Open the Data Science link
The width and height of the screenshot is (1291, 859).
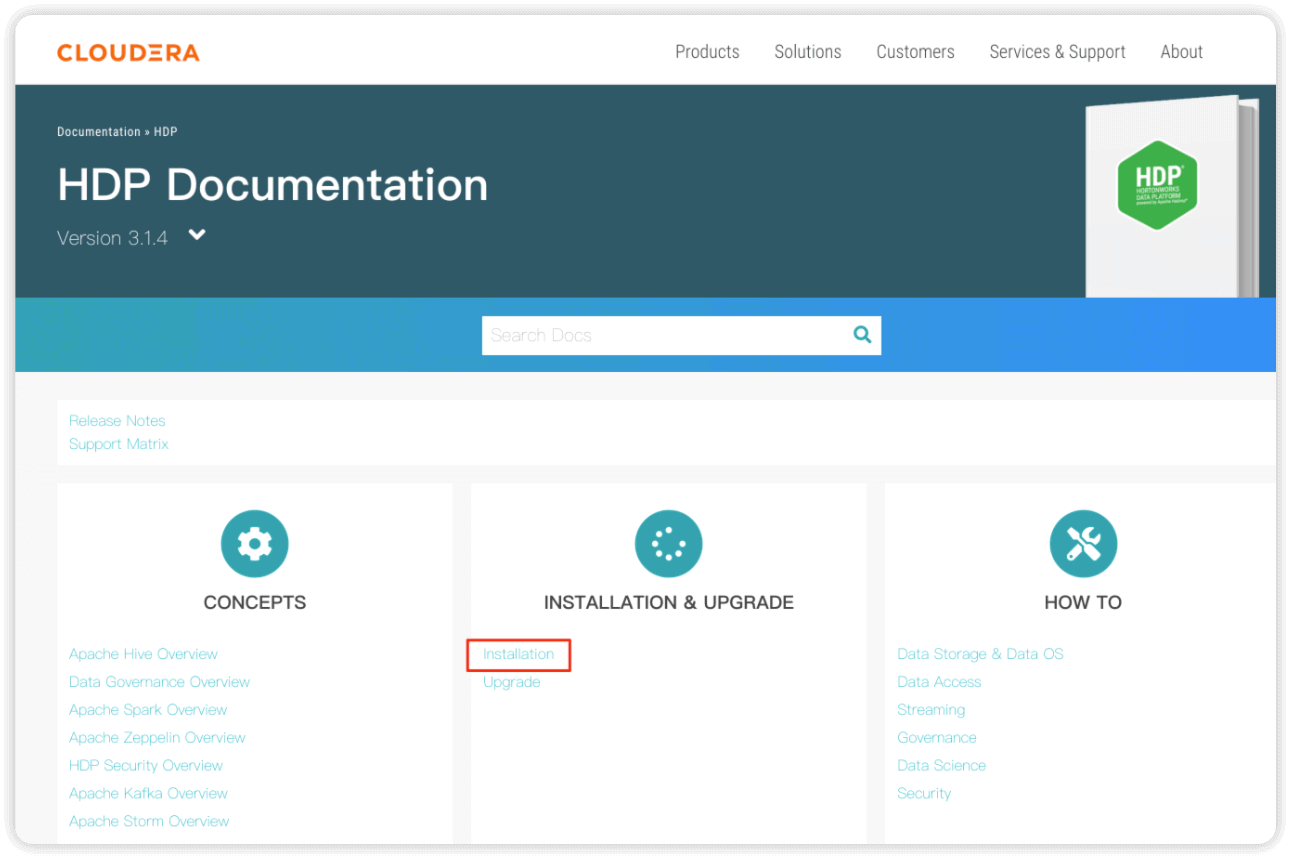(x=941, y=766)
